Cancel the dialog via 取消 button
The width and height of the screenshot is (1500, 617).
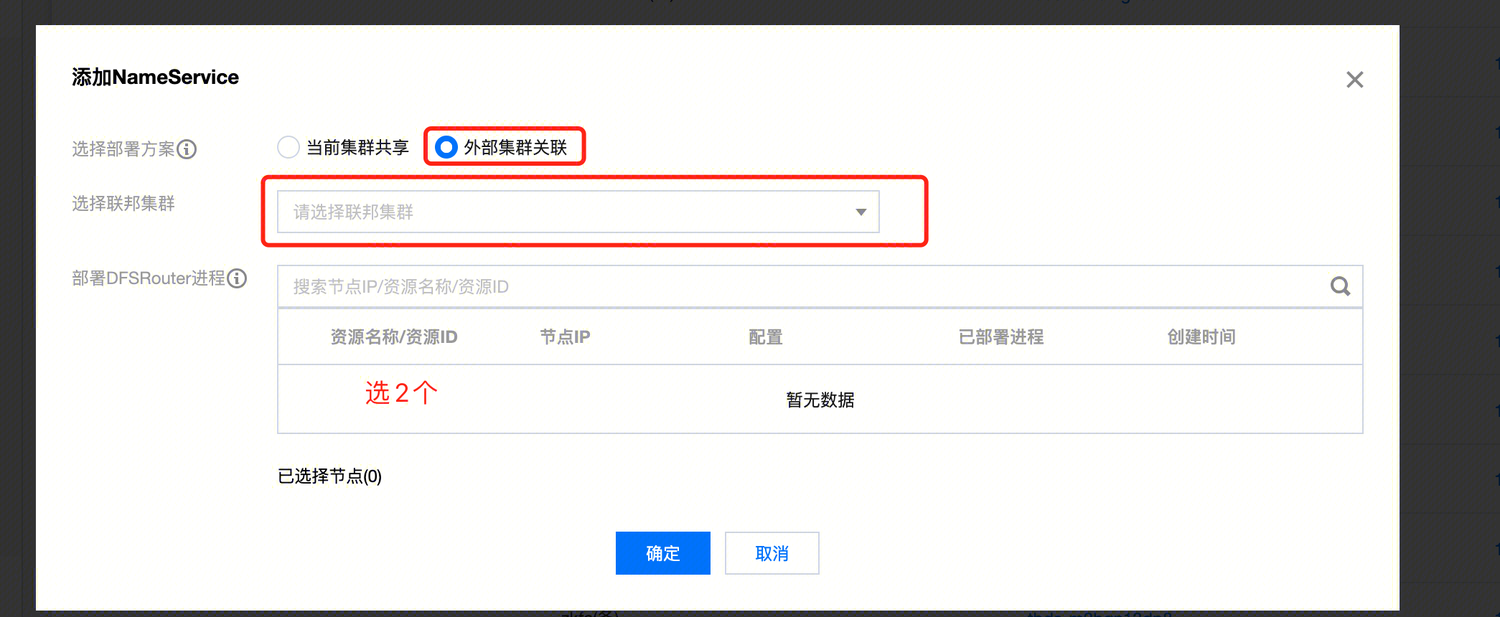(x=771, y=553)
